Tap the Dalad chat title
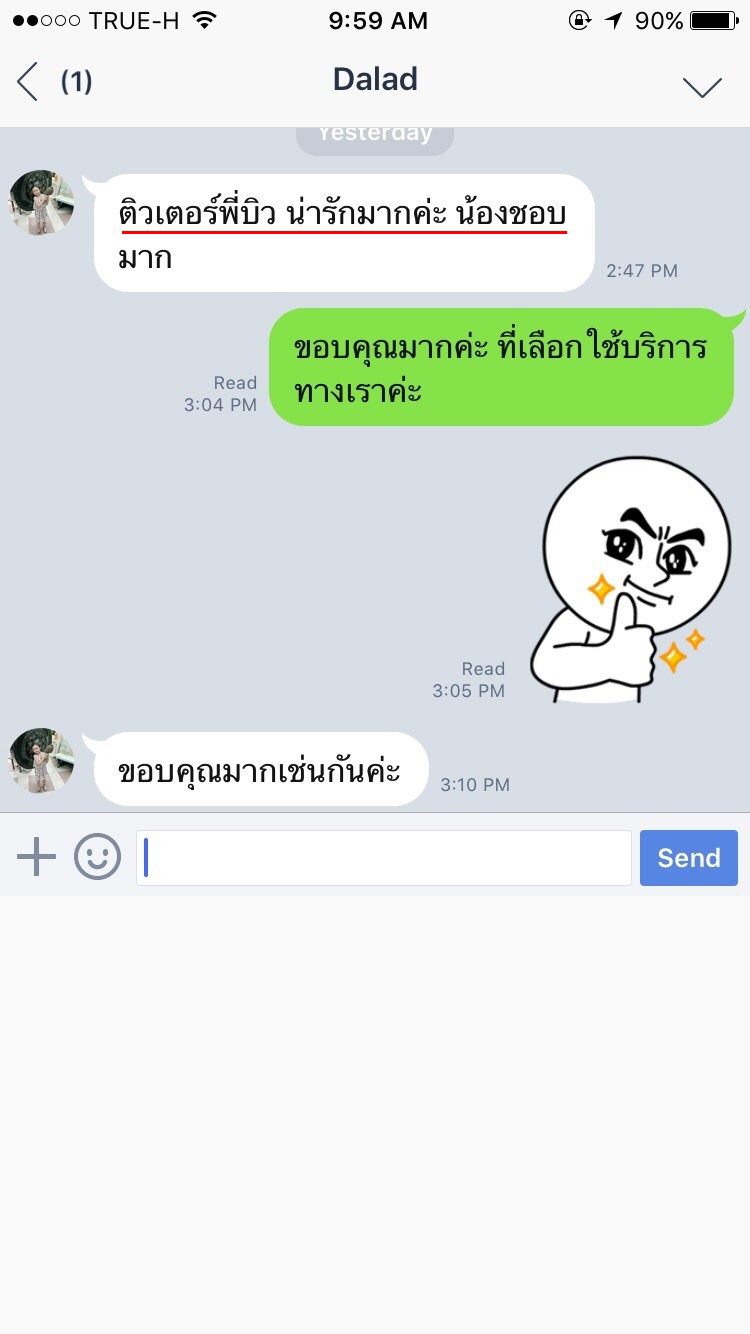Viewport: 750px width, 1334px height. tap(375, 80)
